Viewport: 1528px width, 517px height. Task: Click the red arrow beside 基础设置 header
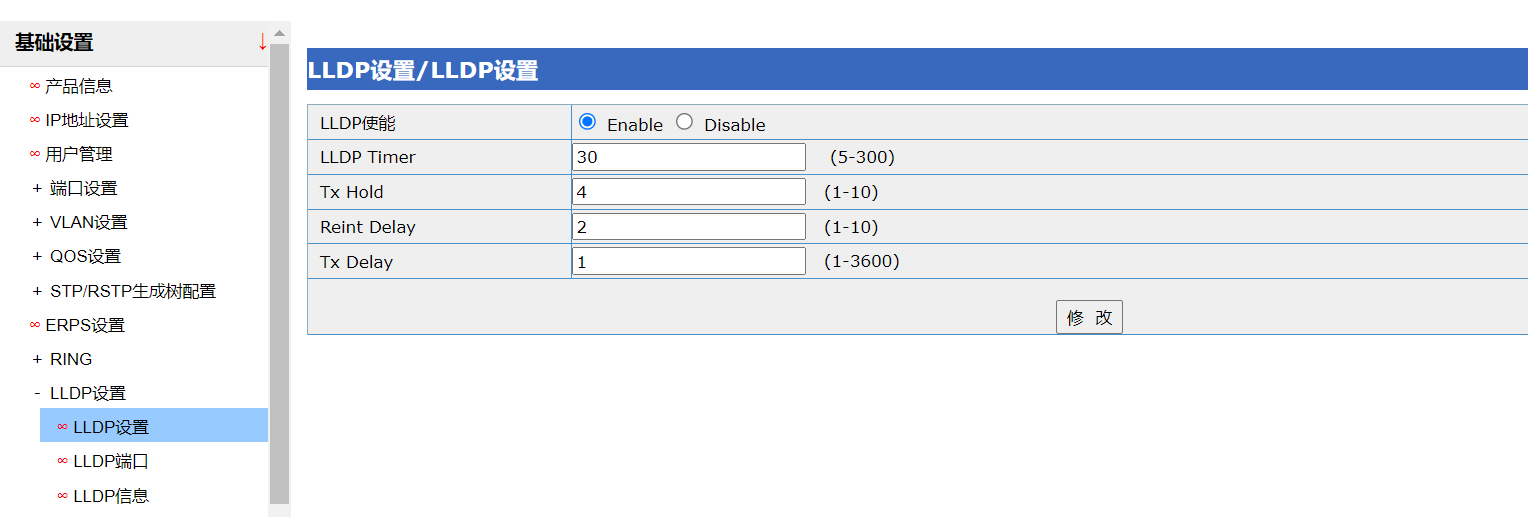coord(262,42)
